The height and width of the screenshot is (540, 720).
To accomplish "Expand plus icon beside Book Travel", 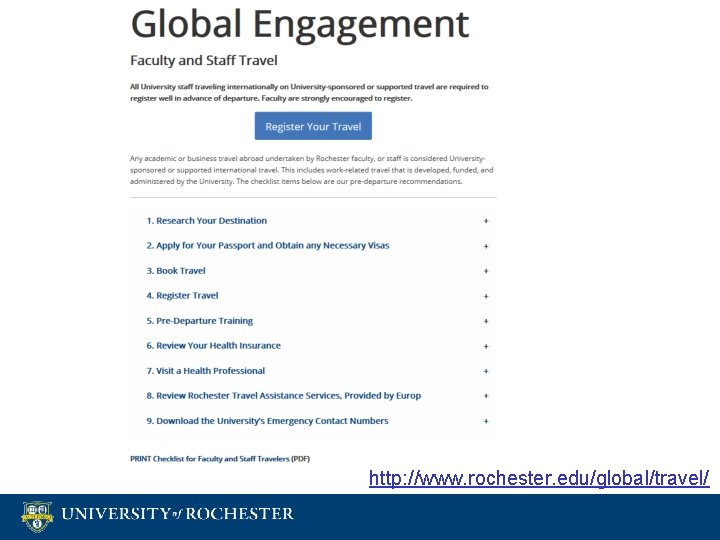I will (486, 271).
